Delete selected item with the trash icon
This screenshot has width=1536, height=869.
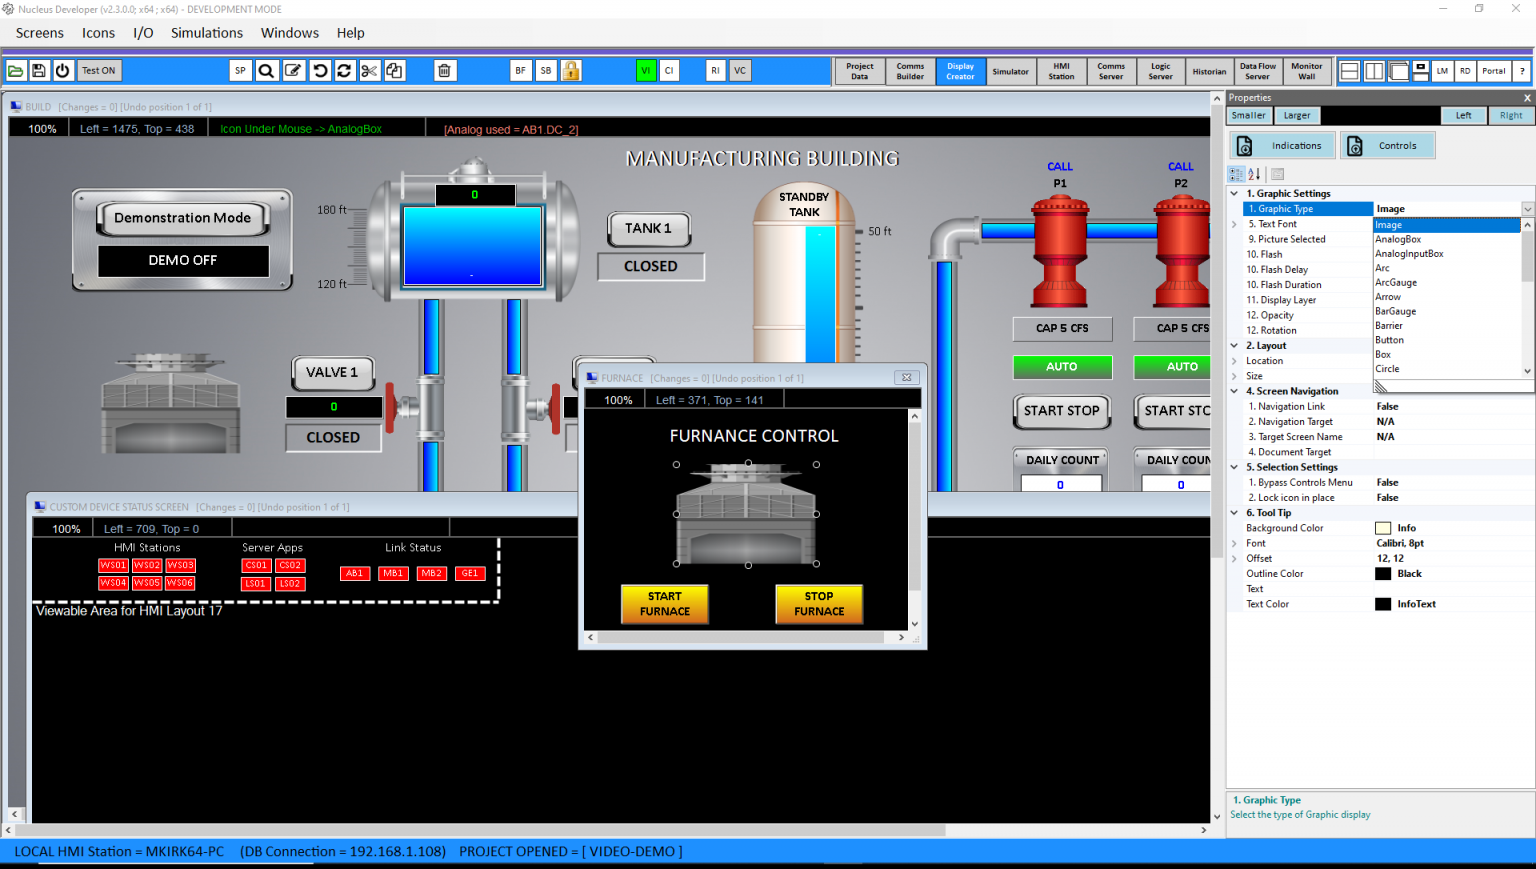click(x=444, y=70)
